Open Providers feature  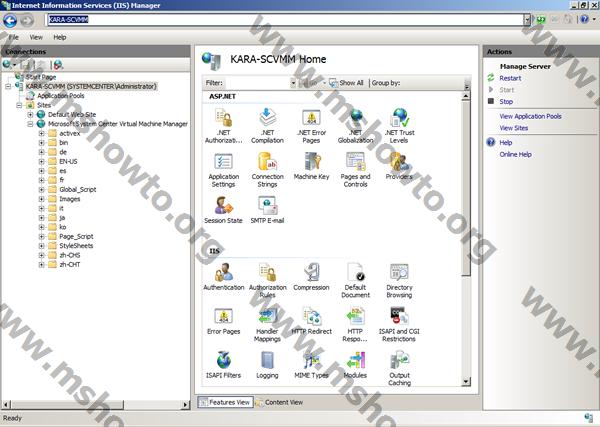[x=399, y=166]
